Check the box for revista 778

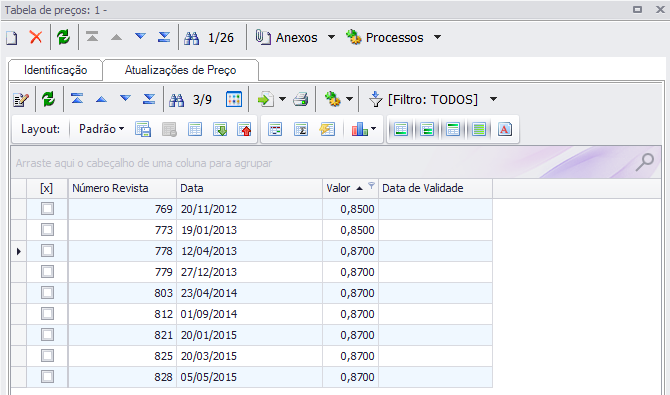[x=47, y=251]
